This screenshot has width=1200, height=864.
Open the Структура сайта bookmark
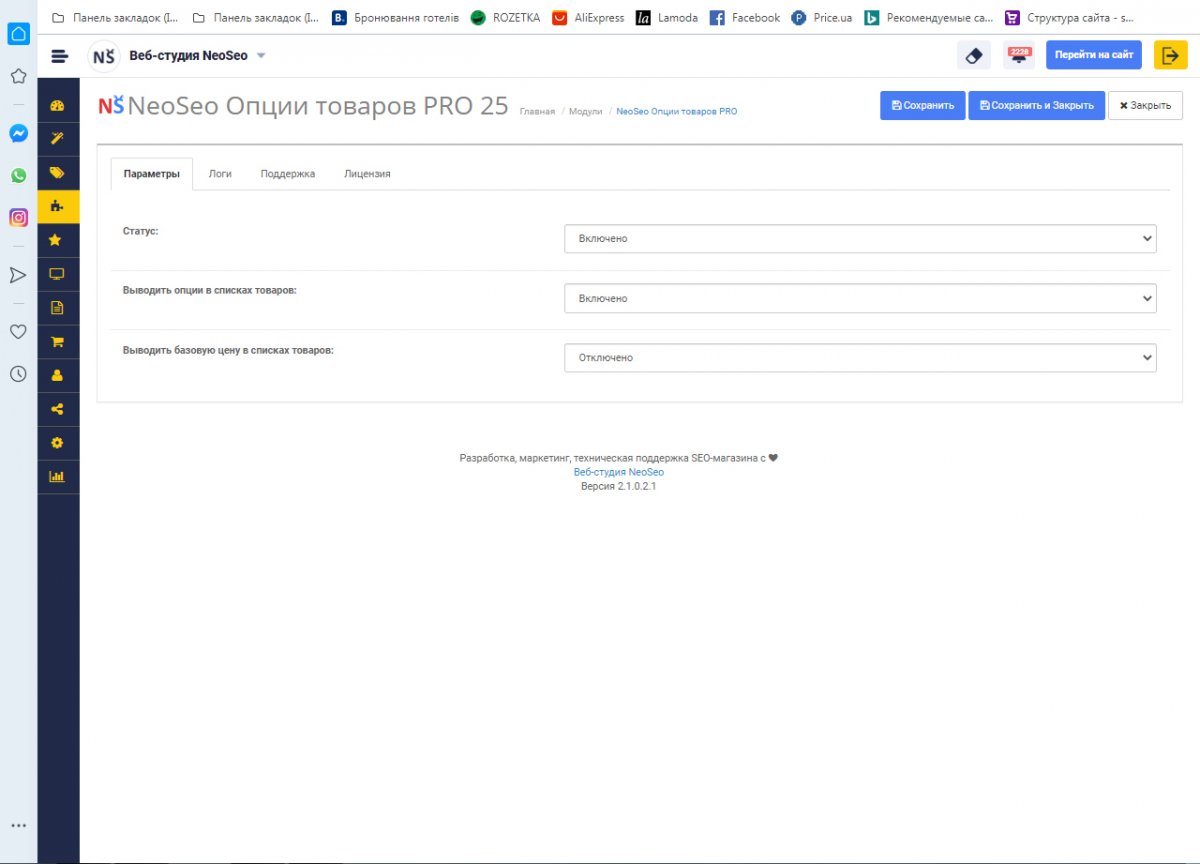1070,17
